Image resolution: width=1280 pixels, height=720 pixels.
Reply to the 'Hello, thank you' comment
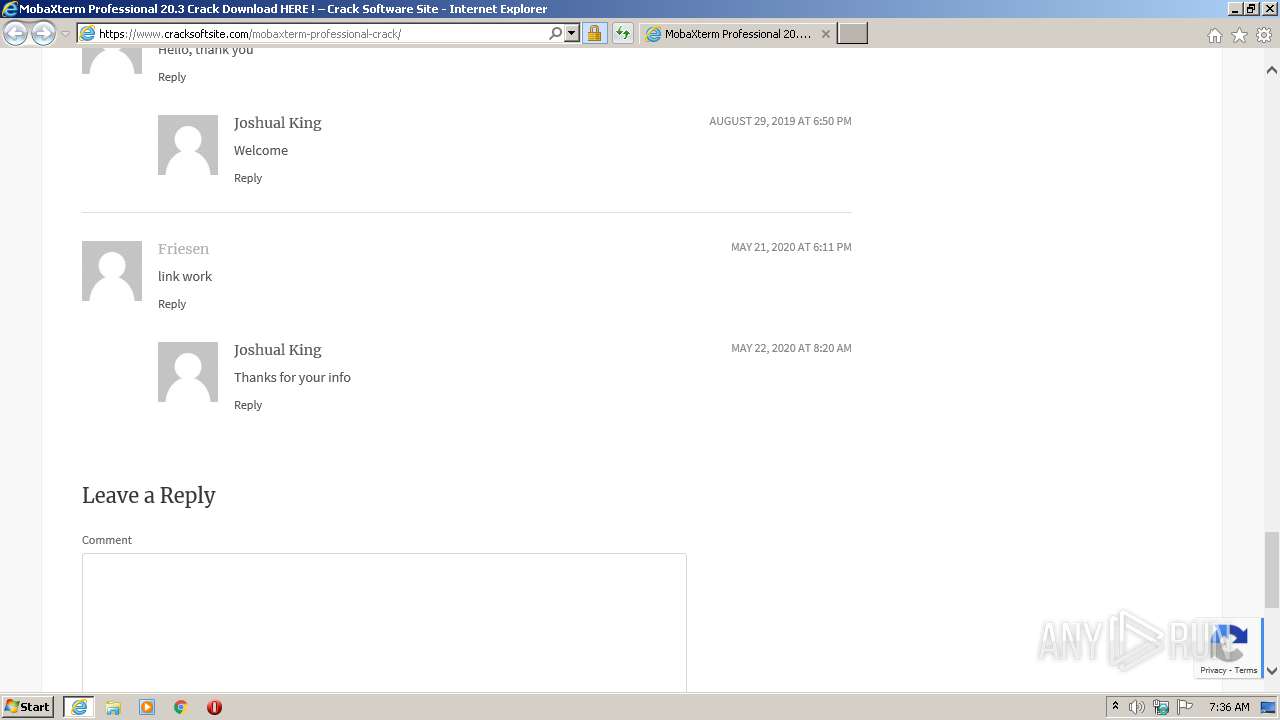172,77
